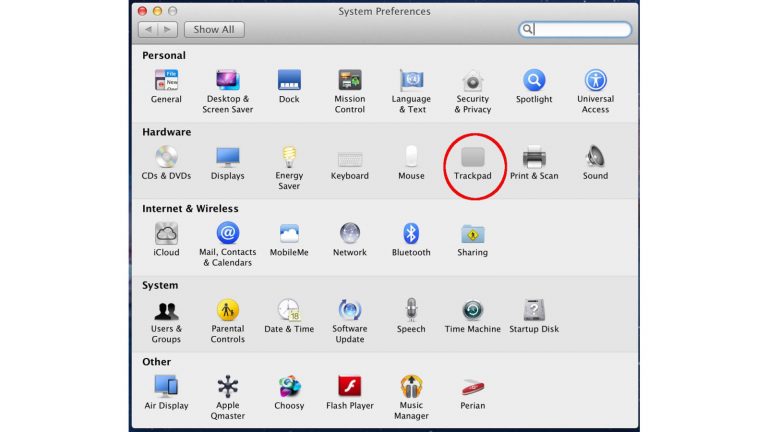Open Print & Scan preferences
Image resolution: width=768 pixels, height=432 pixels.
(534, 158)
